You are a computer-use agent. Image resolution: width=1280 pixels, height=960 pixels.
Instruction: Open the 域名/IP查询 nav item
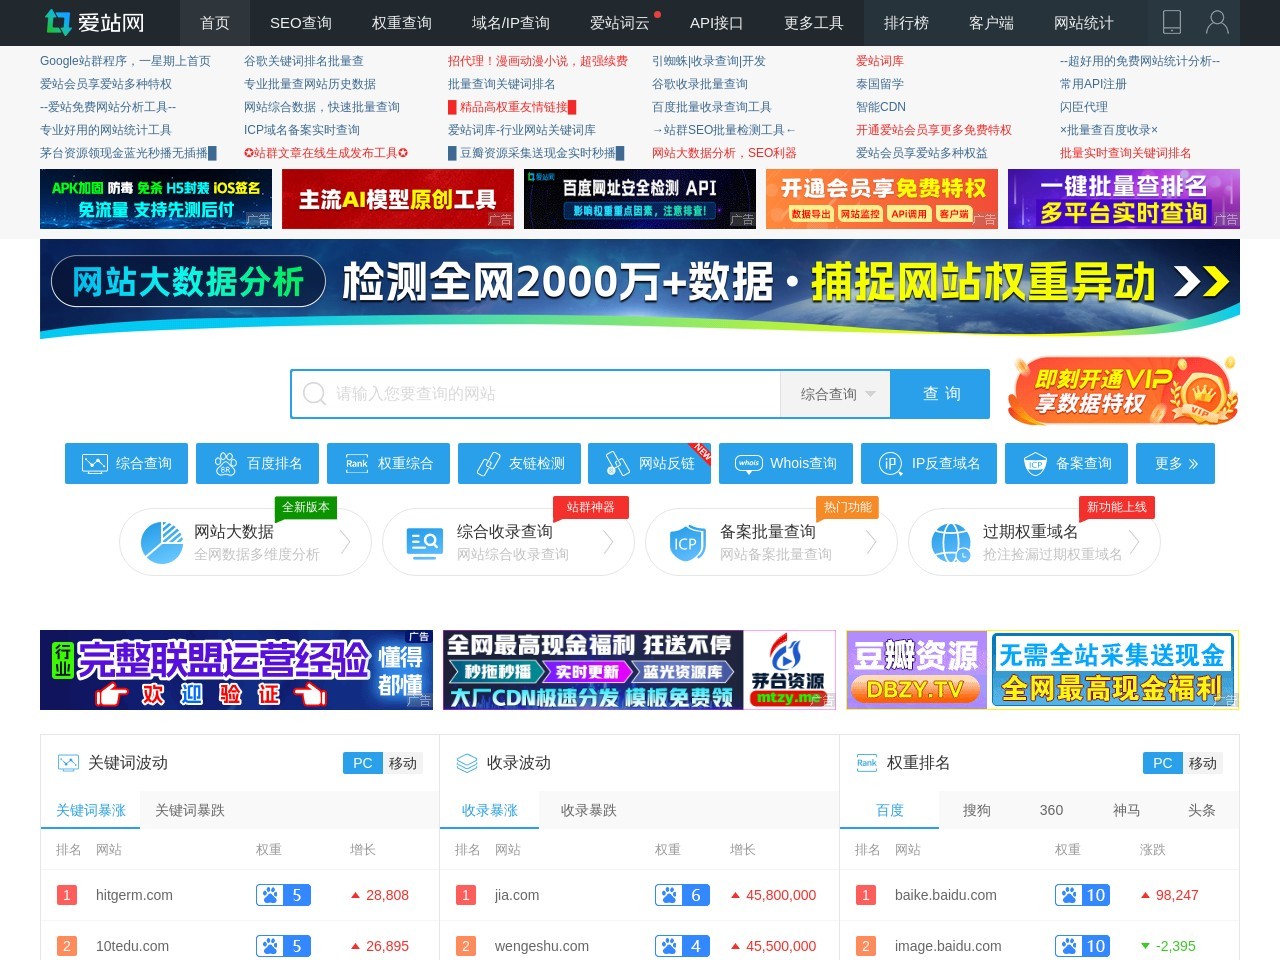511,22
